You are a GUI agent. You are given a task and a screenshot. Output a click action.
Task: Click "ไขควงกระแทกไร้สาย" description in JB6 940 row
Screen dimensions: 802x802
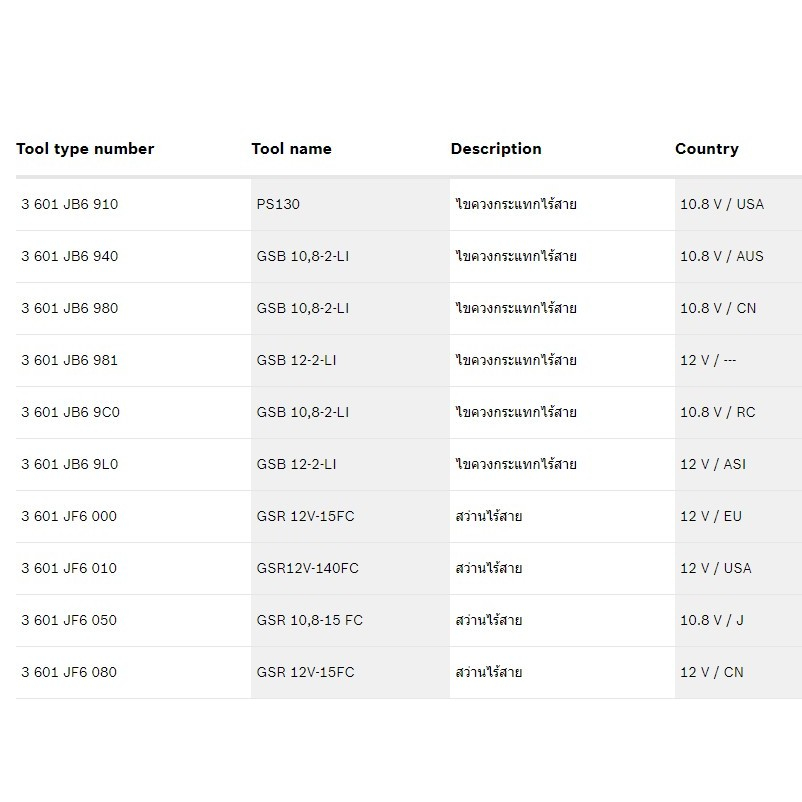(x=516, y=256)
